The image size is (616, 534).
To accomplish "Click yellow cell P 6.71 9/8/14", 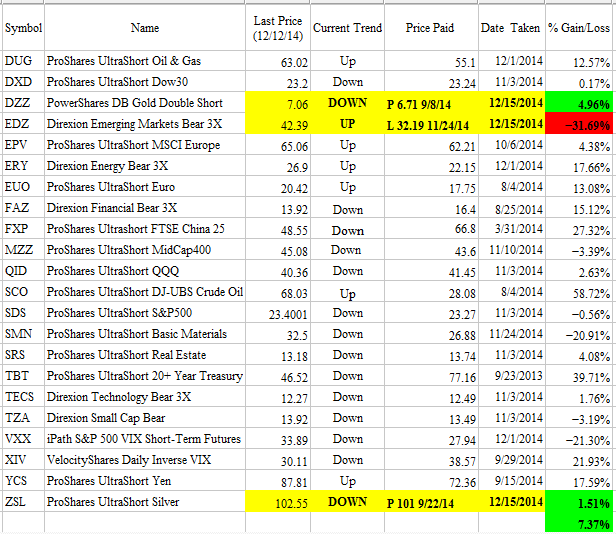I will 431,103.
